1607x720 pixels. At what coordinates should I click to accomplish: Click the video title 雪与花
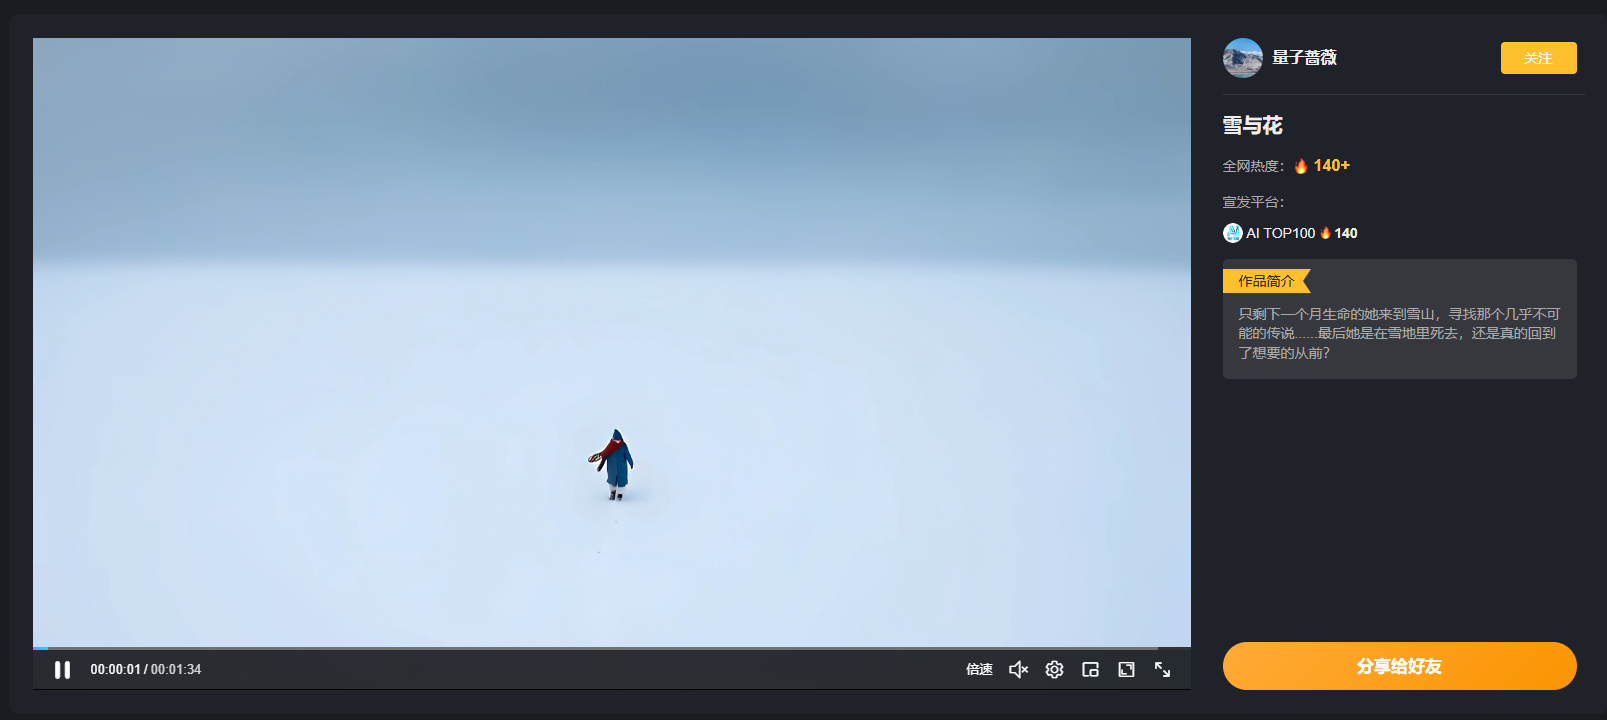1252,125
